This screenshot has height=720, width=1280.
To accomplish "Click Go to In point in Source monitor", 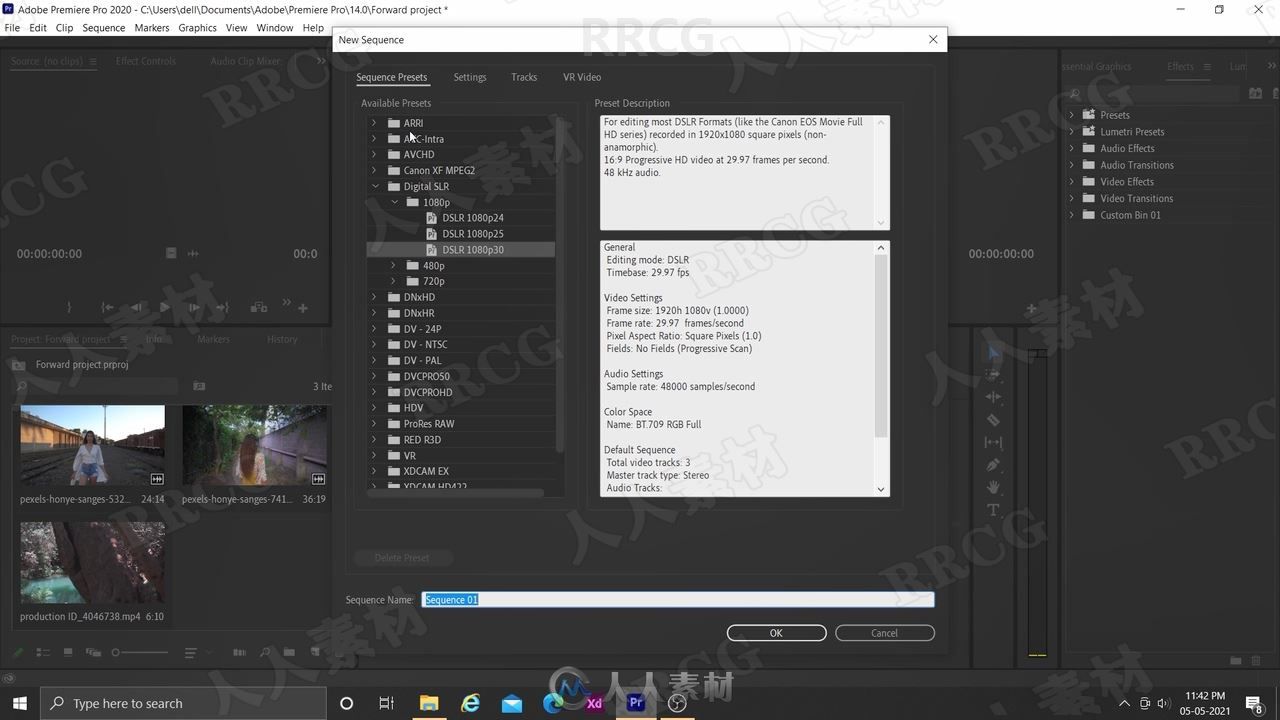I will click(108, 307).
